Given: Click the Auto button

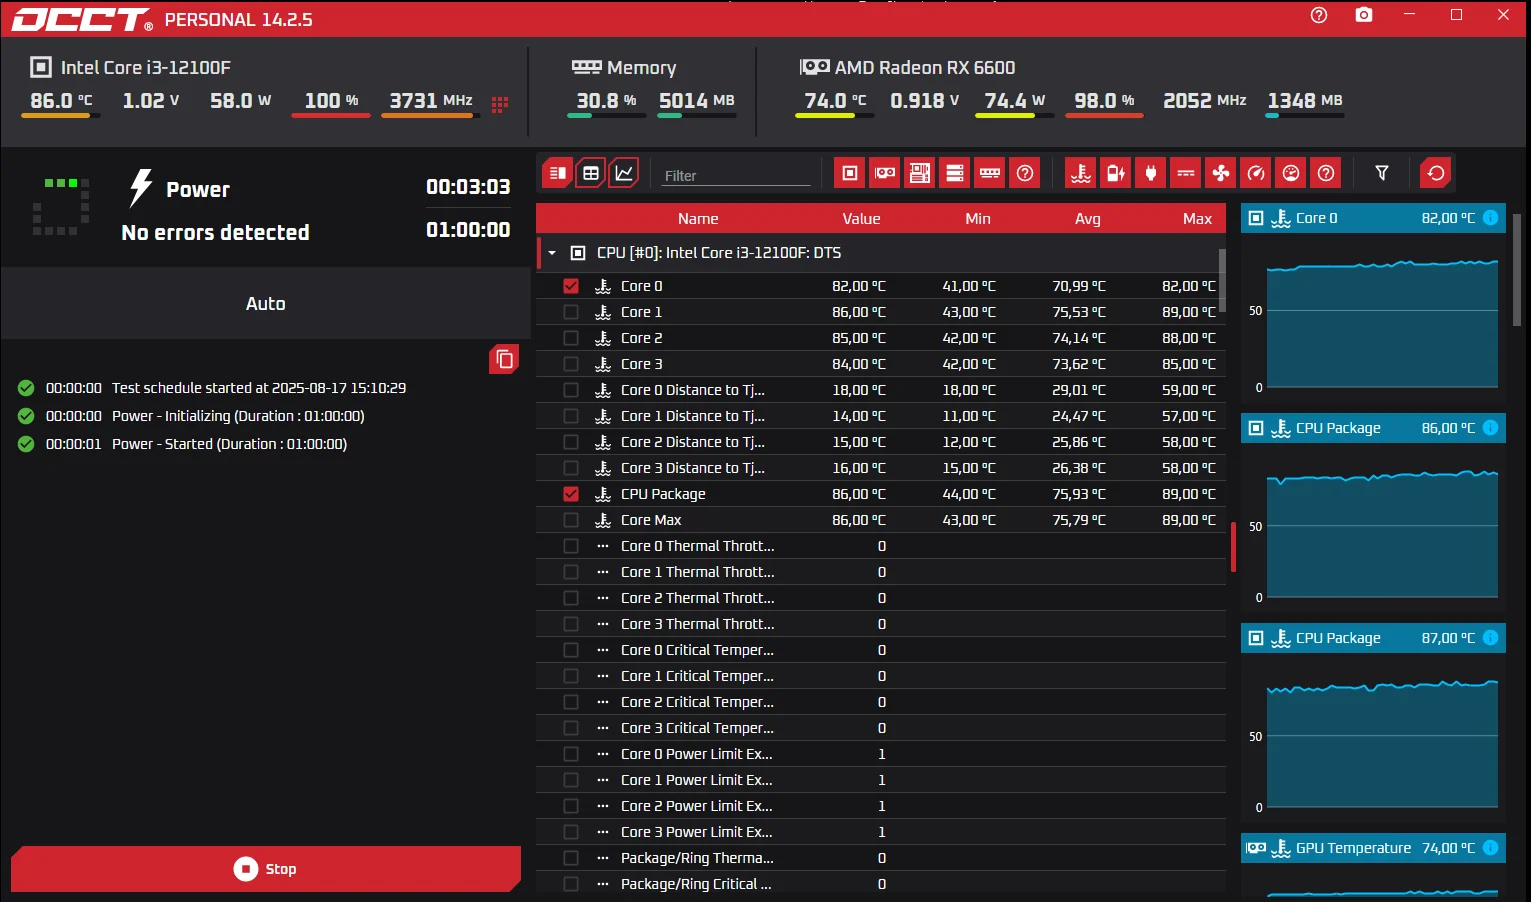Looking at the screenshot, I should pos(266,304).
